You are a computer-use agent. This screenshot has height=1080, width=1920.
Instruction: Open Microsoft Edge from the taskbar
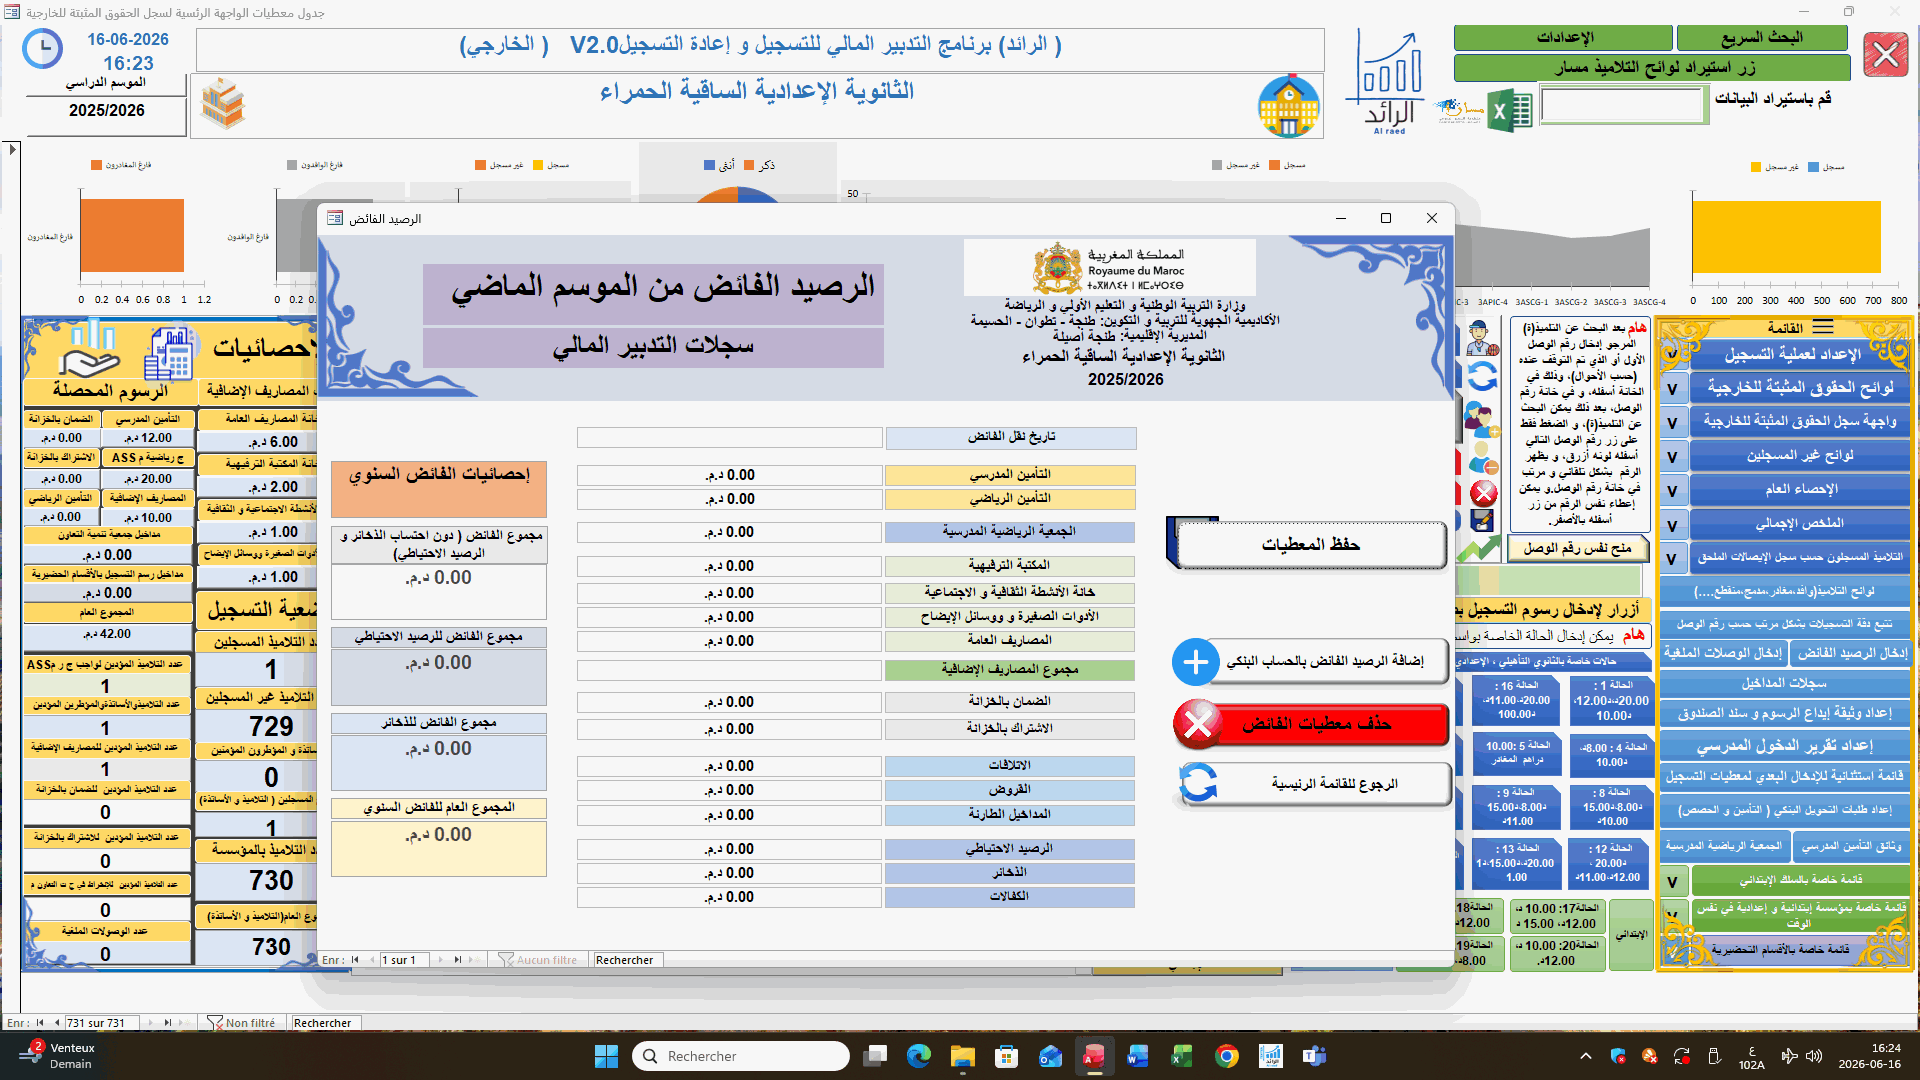coord(918,1056)
